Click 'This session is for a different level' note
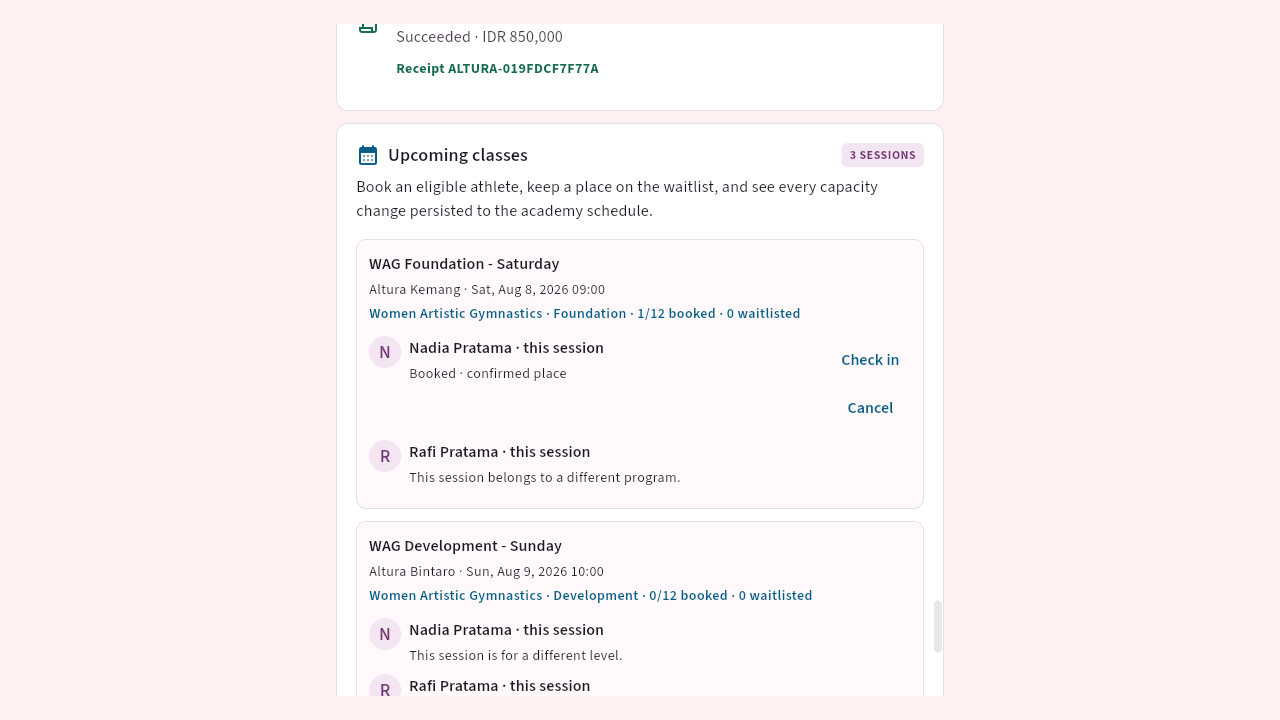The image size is (1280, 720). point(516,656)
